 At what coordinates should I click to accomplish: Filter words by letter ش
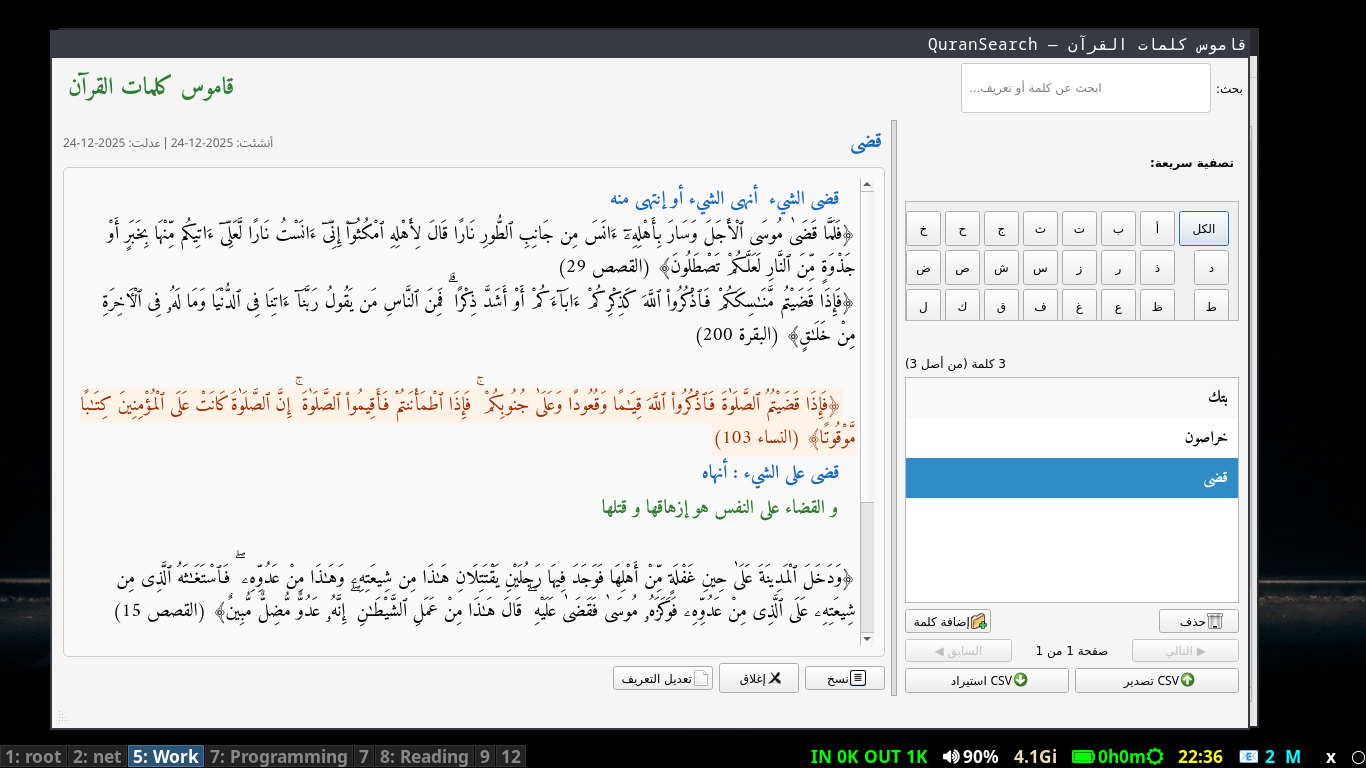tap(1001, 268)
